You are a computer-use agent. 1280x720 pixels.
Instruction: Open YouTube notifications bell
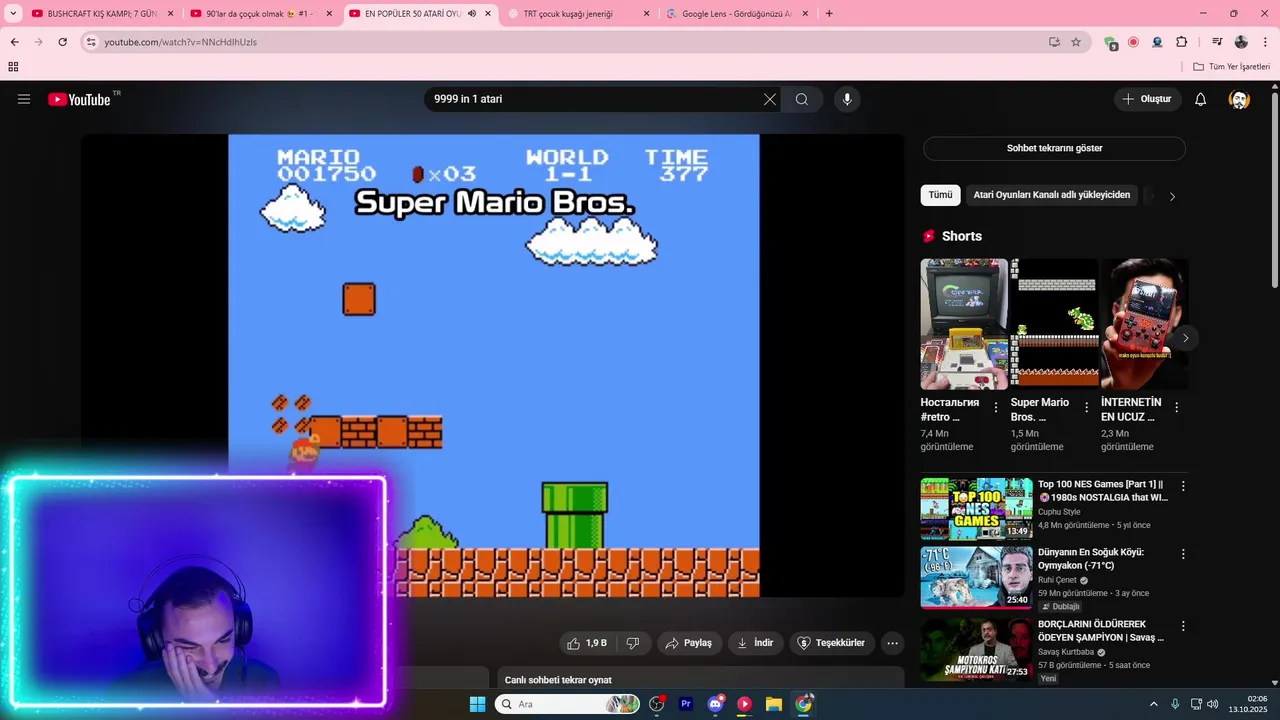pyautogui.click(x=1201, y=99)
